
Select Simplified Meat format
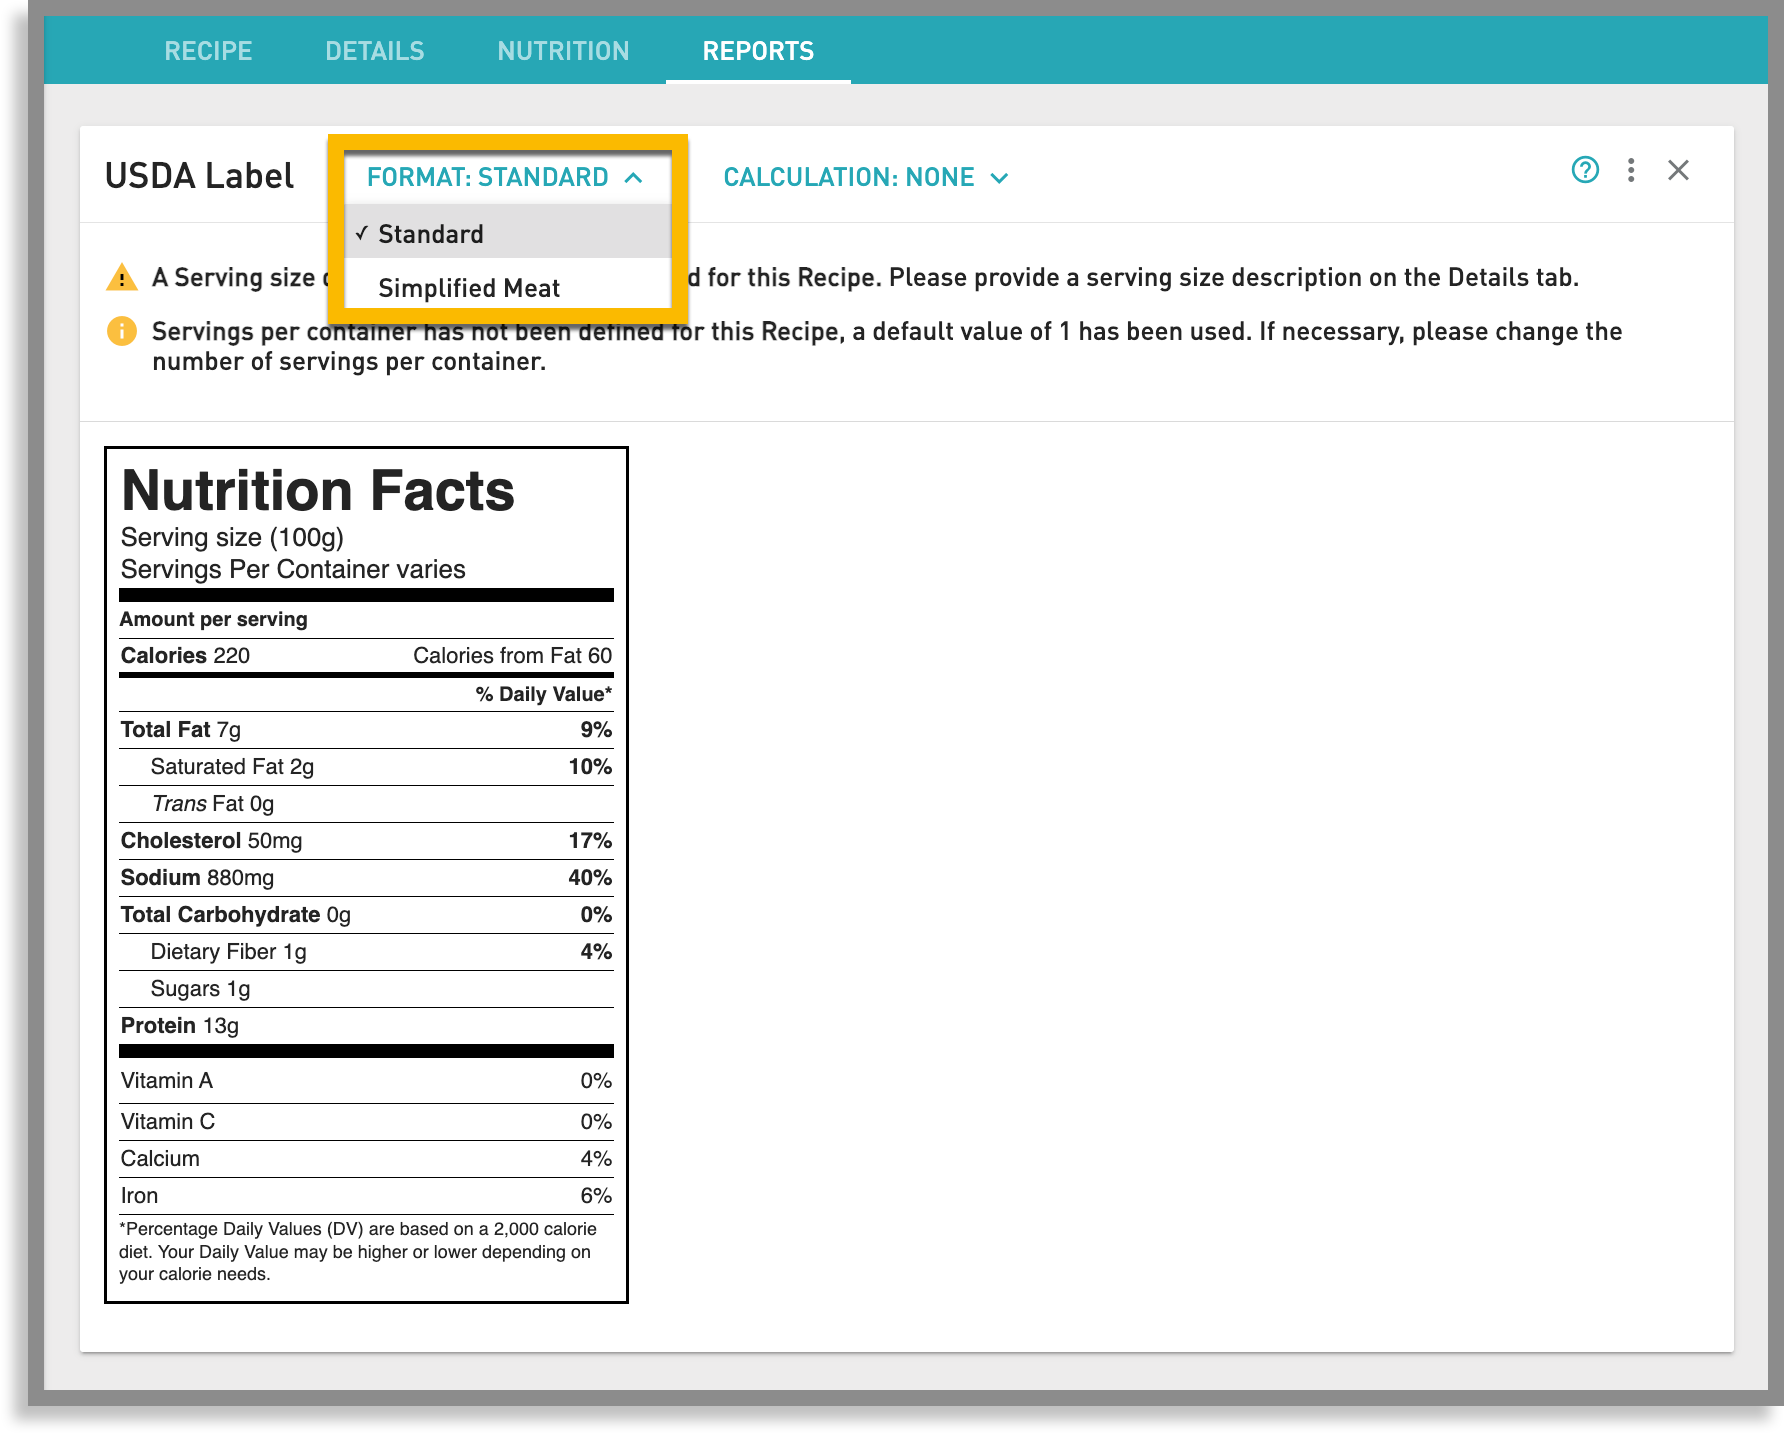pyautogui.click(x=469, y=287)
